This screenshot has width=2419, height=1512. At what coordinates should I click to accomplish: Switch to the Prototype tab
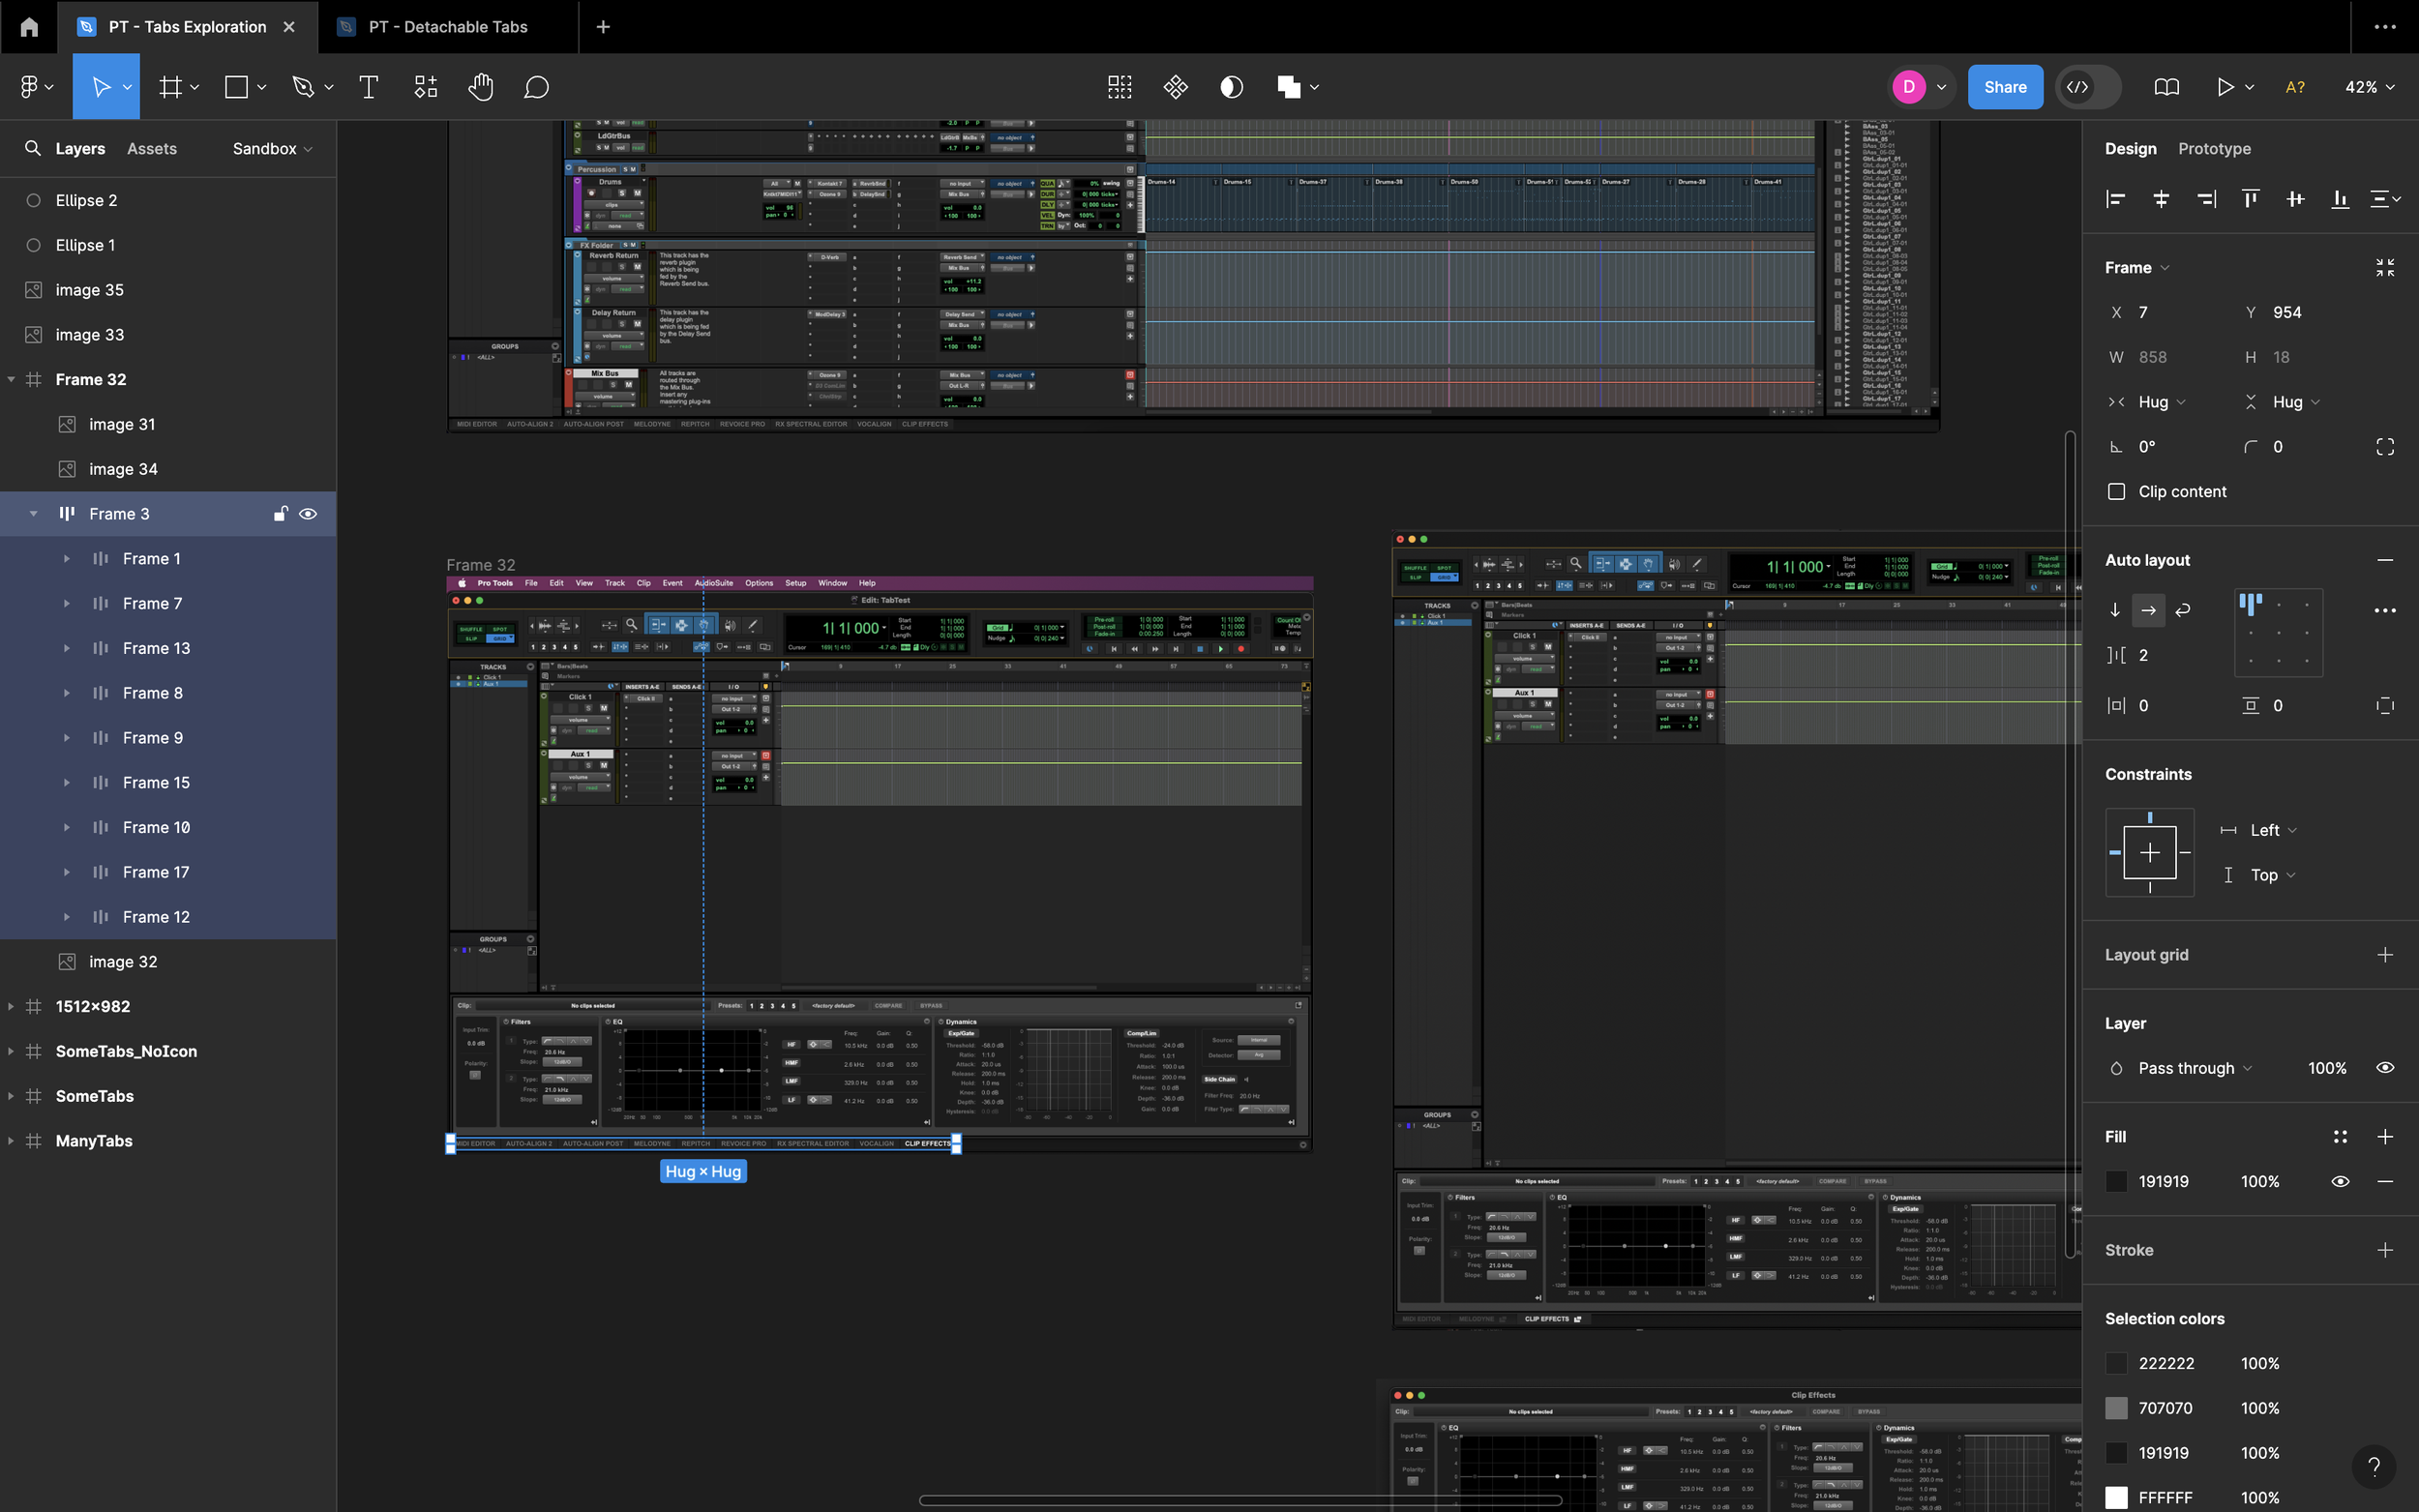point(2214,148)
